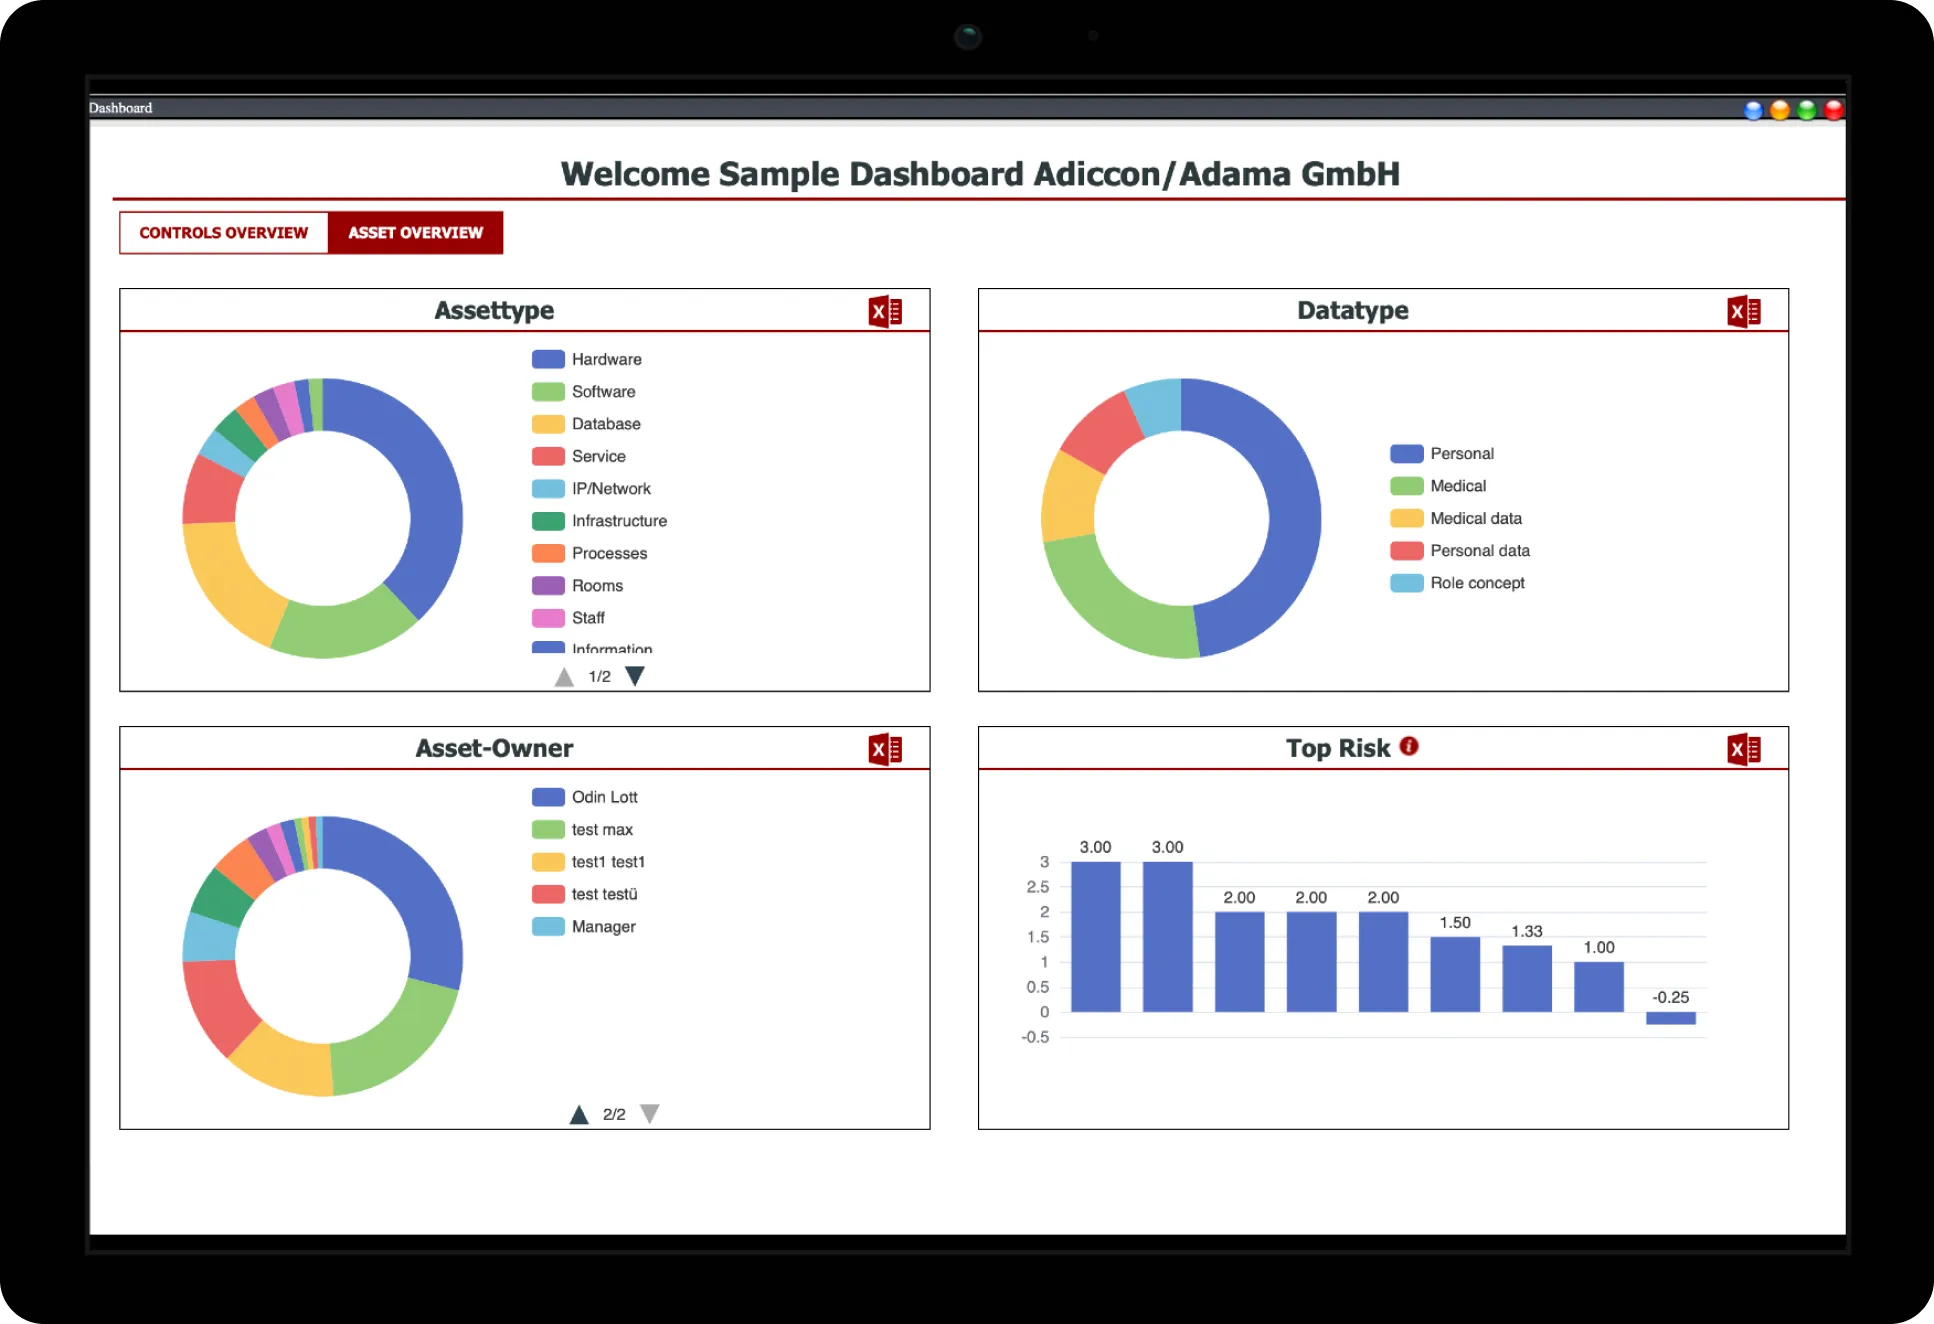The width and height of the screenshot is (1934, 1324).
Task: Click the Dashboard window title text
Action: pos(121,108)
